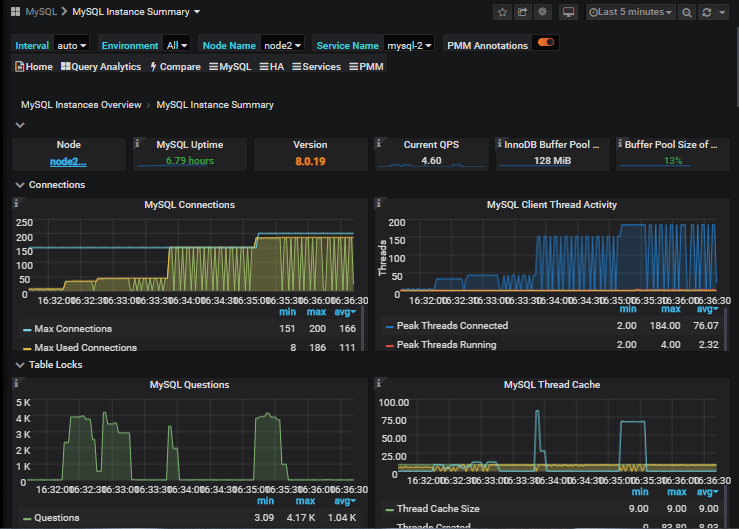The image size is (739, 529).
Task: Toggle the Thread Cache Size series
Action: click(x=438, y=509)
